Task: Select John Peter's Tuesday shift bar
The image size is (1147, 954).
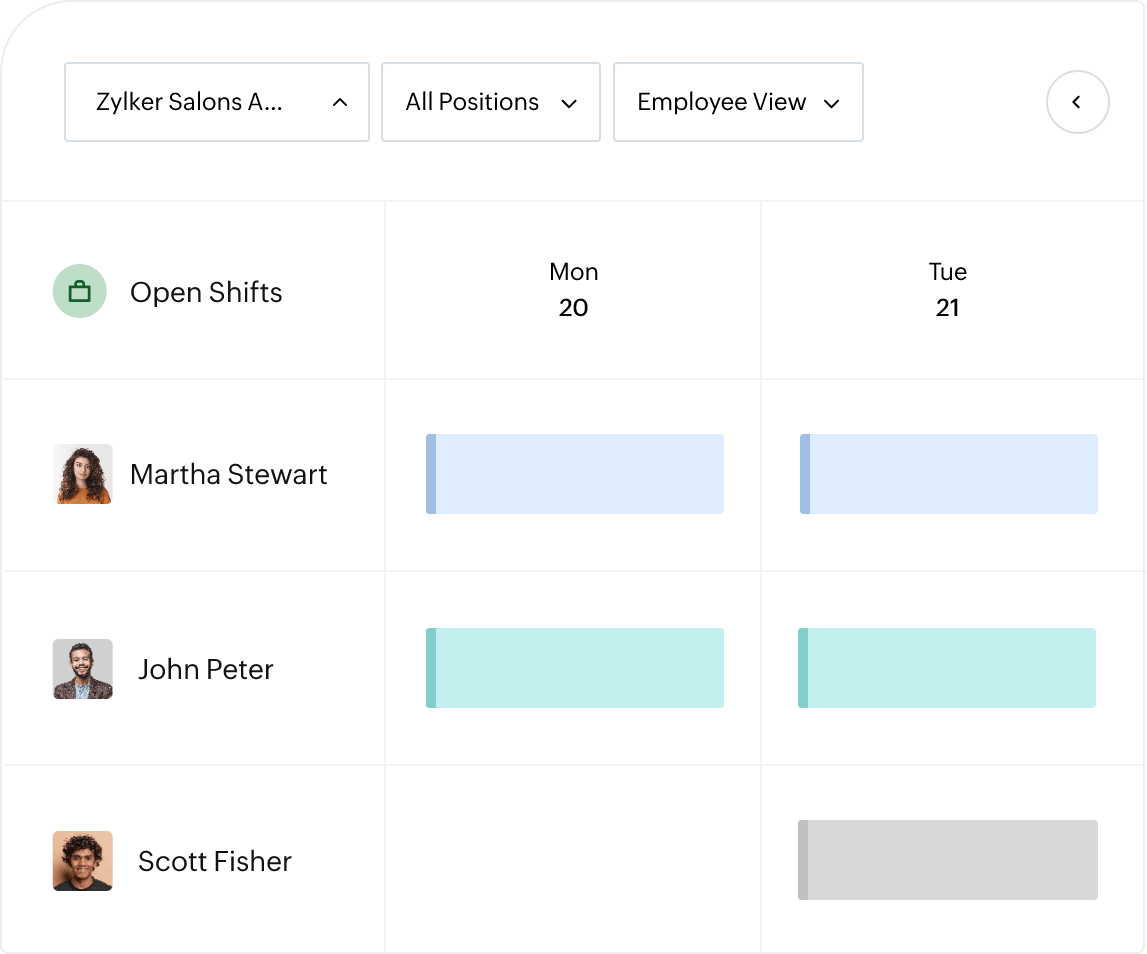Action: (950, 667)
